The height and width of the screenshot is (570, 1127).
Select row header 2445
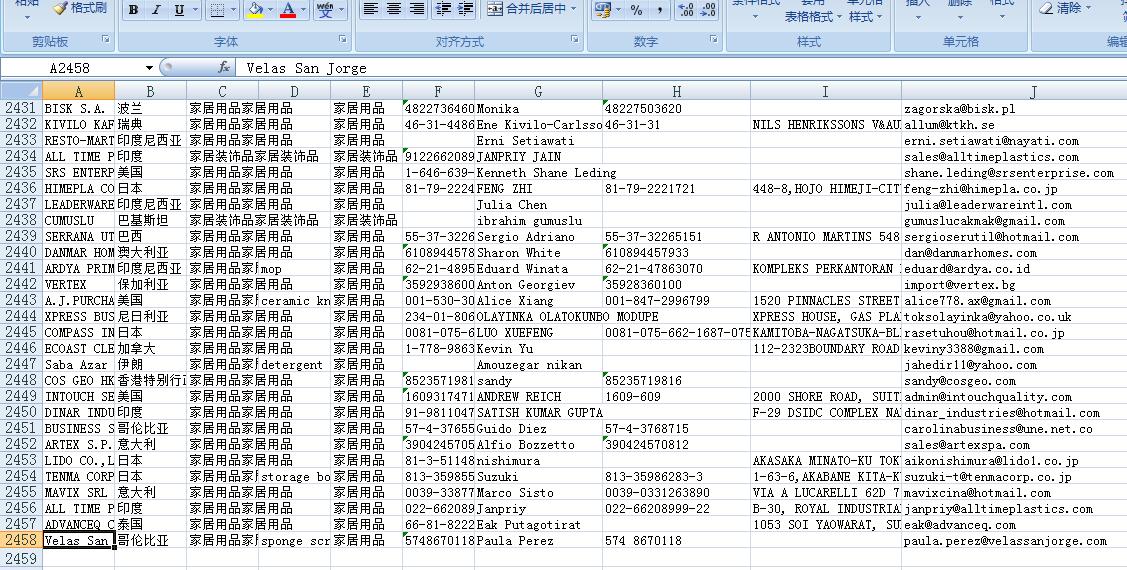click(21, 332)
